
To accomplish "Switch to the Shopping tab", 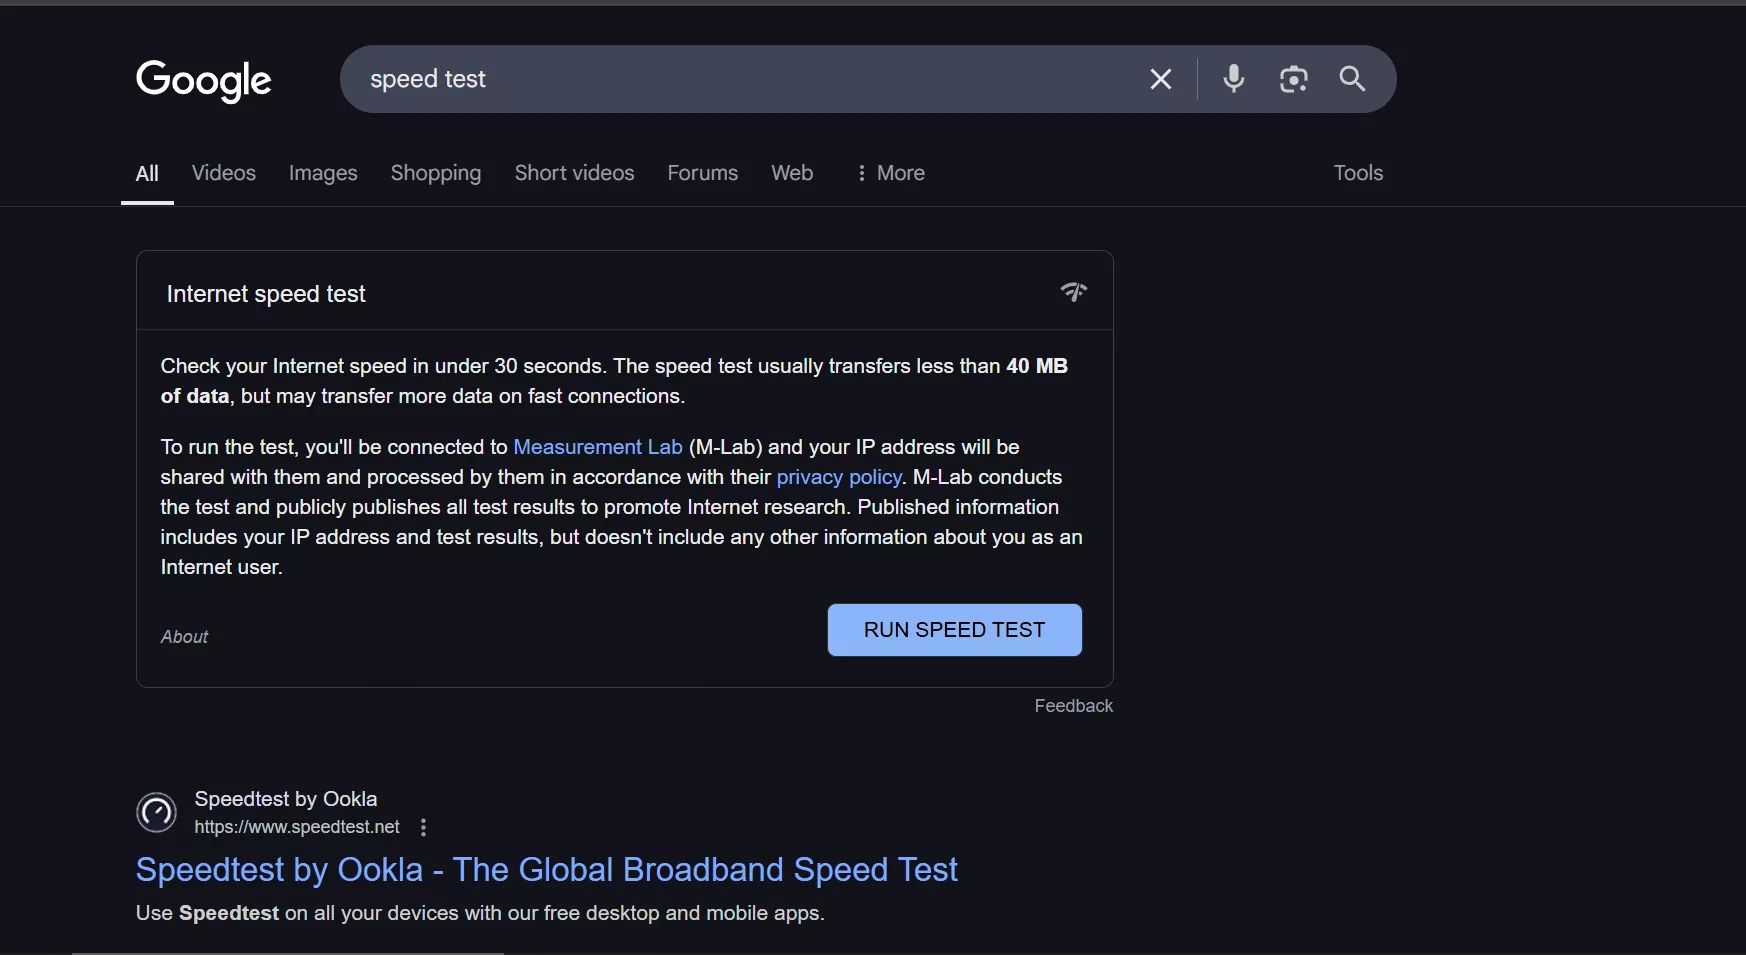I will click(435, 173).
